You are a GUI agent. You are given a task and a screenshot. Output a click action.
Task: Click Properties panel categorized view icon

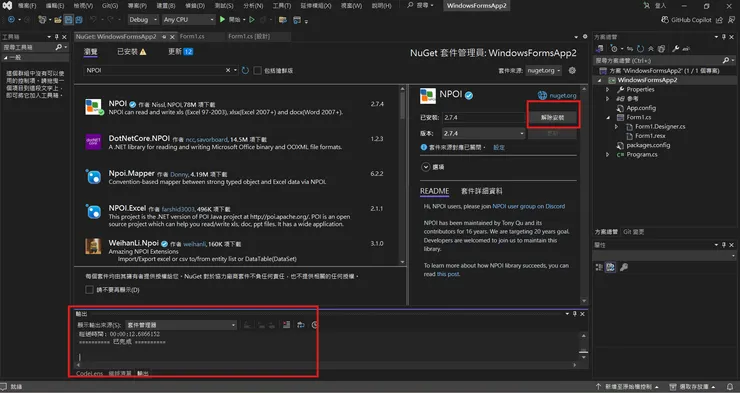pos(599,267)
